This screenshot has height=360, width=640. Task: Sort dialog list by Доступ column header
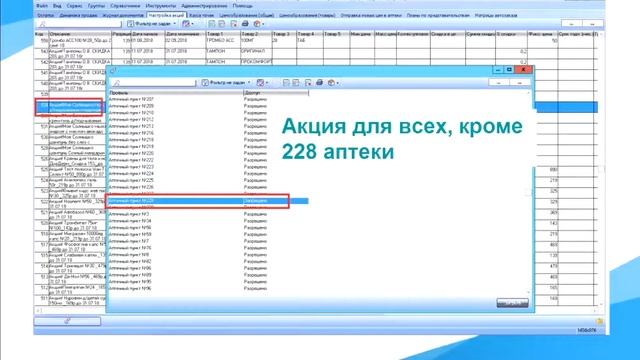pyautogui.click(x=276, y=93)
